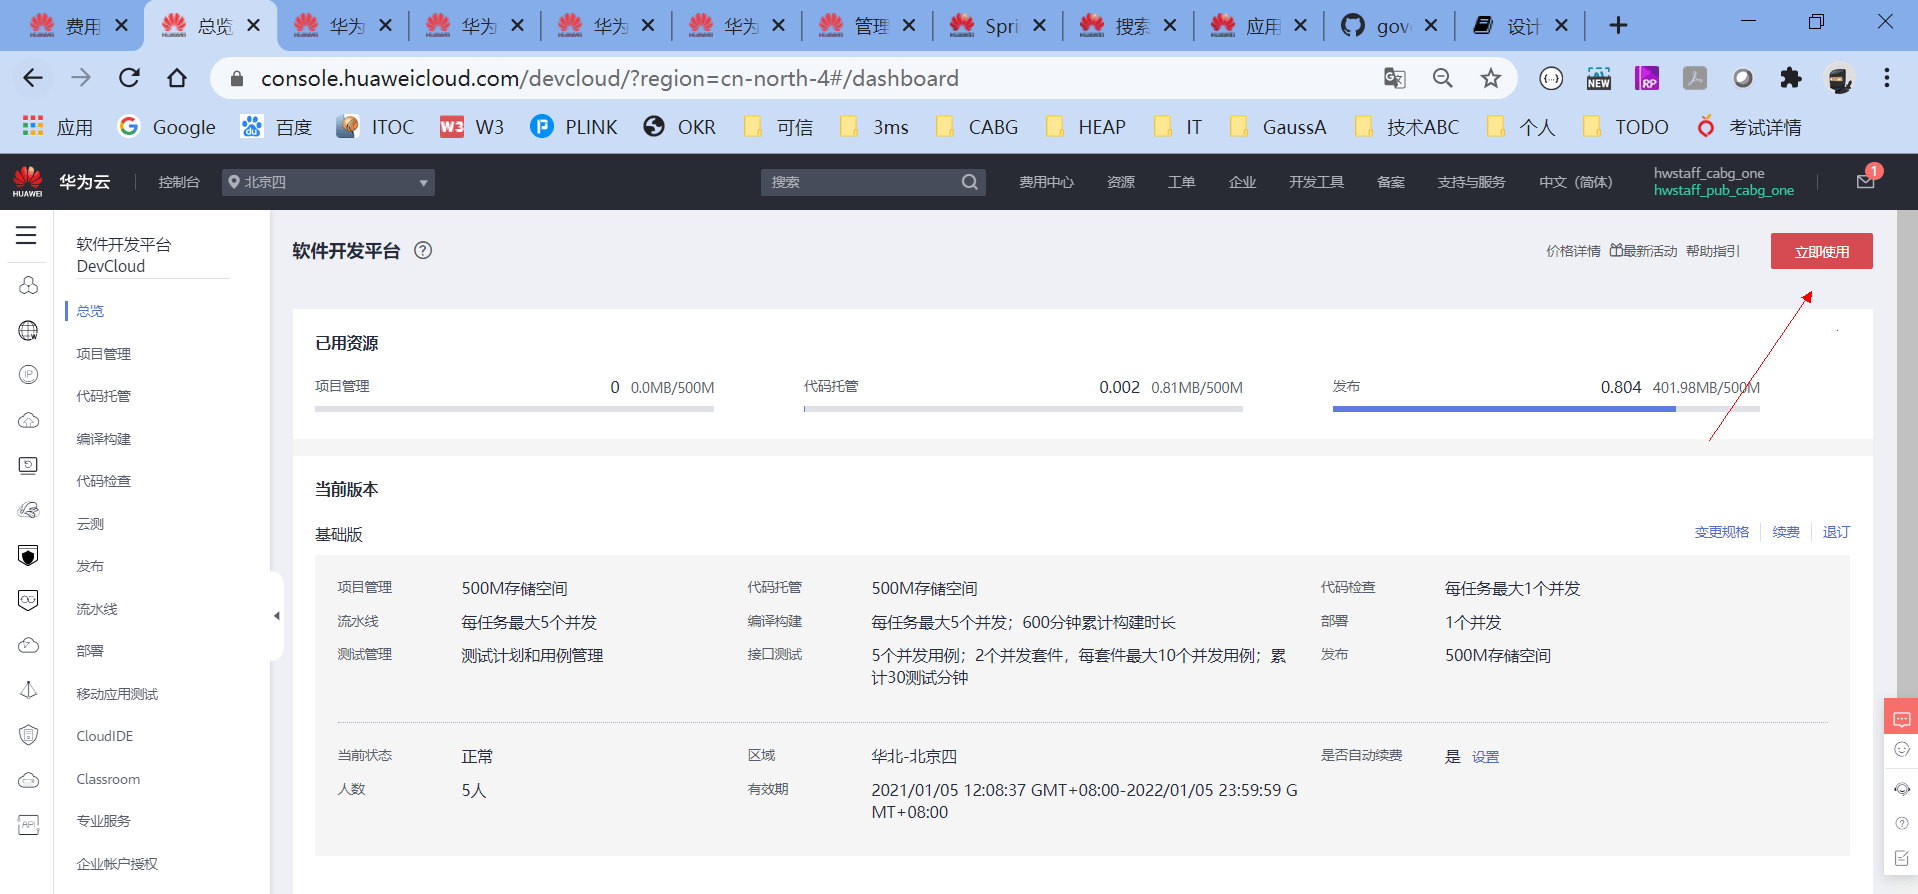Select 代码托管 in sidebar
This screenshot has height=894, width=1918.
point(104,396)
